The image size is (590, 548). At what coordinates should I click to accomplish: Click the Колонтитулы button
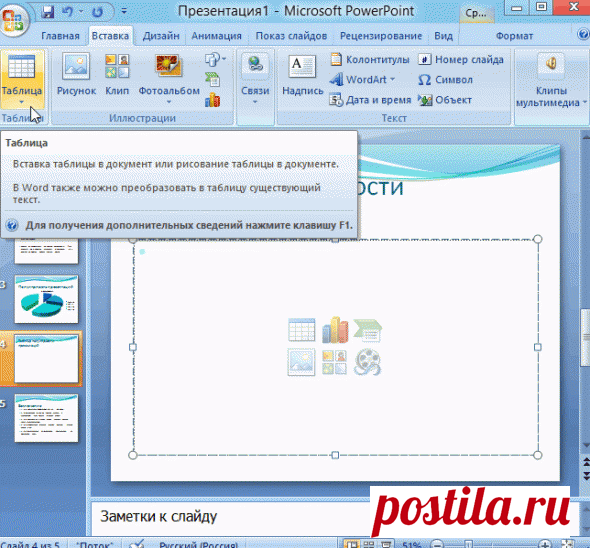(x=370, y=59)
